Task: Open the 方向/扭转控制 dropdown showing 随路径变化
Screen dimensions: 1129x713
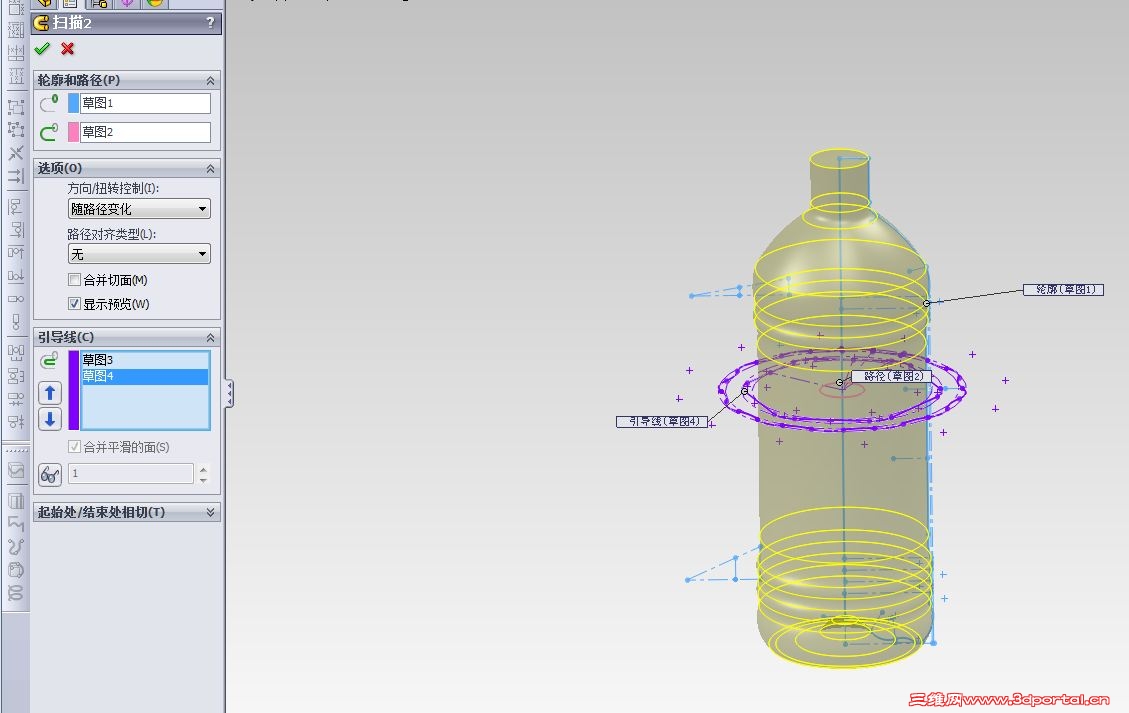Action: coord(139,209)
